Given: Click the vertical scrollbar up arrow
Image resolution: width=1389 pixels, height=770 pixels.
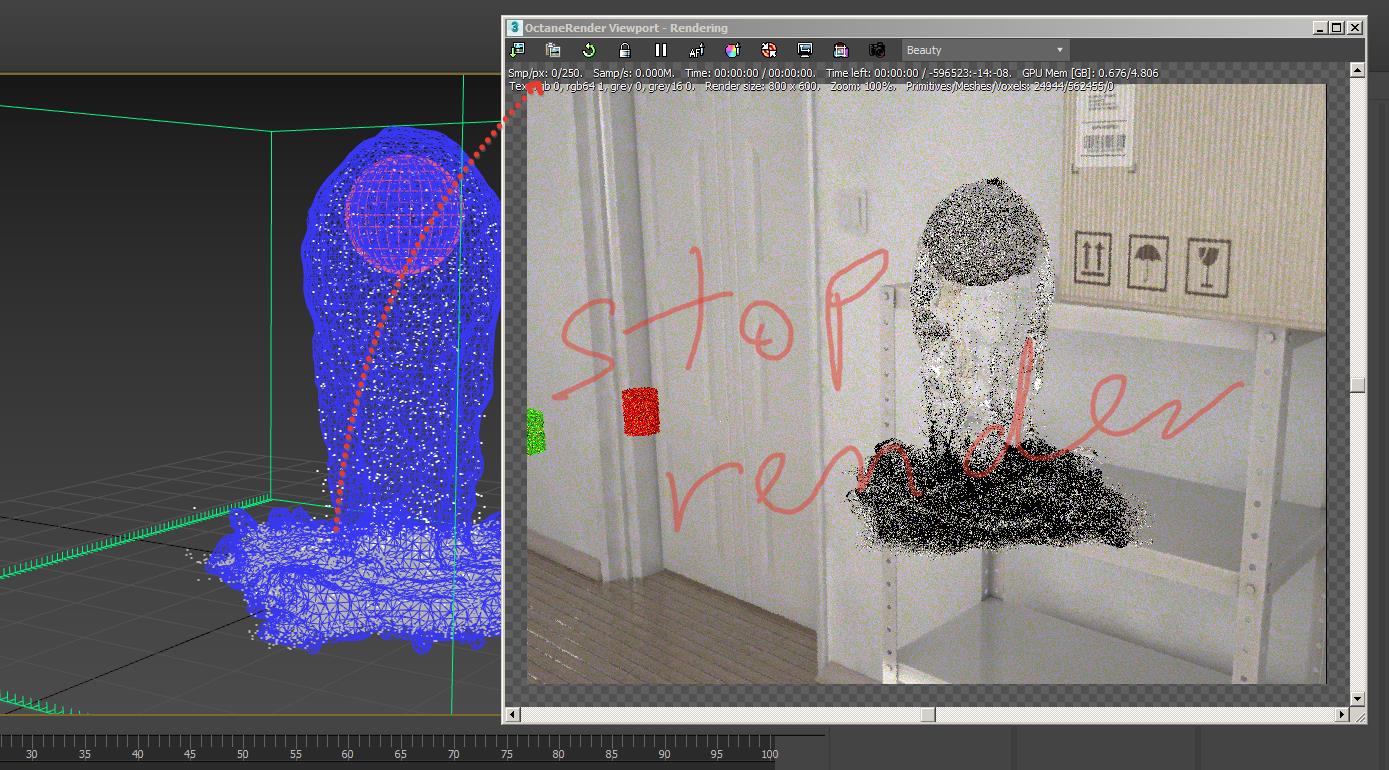Looking at the screenshot, I should coord(1357,70).
